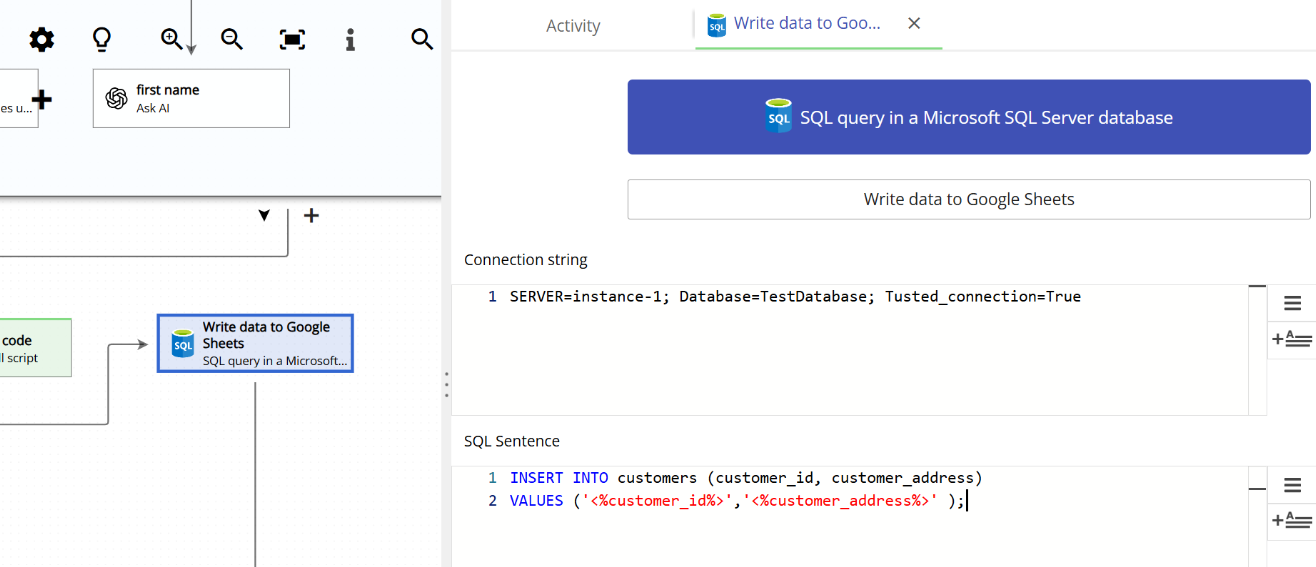Open the hamburger menu for SQL Sentence
This screenshot has width=1316, height=567.
pos(1292,486)
